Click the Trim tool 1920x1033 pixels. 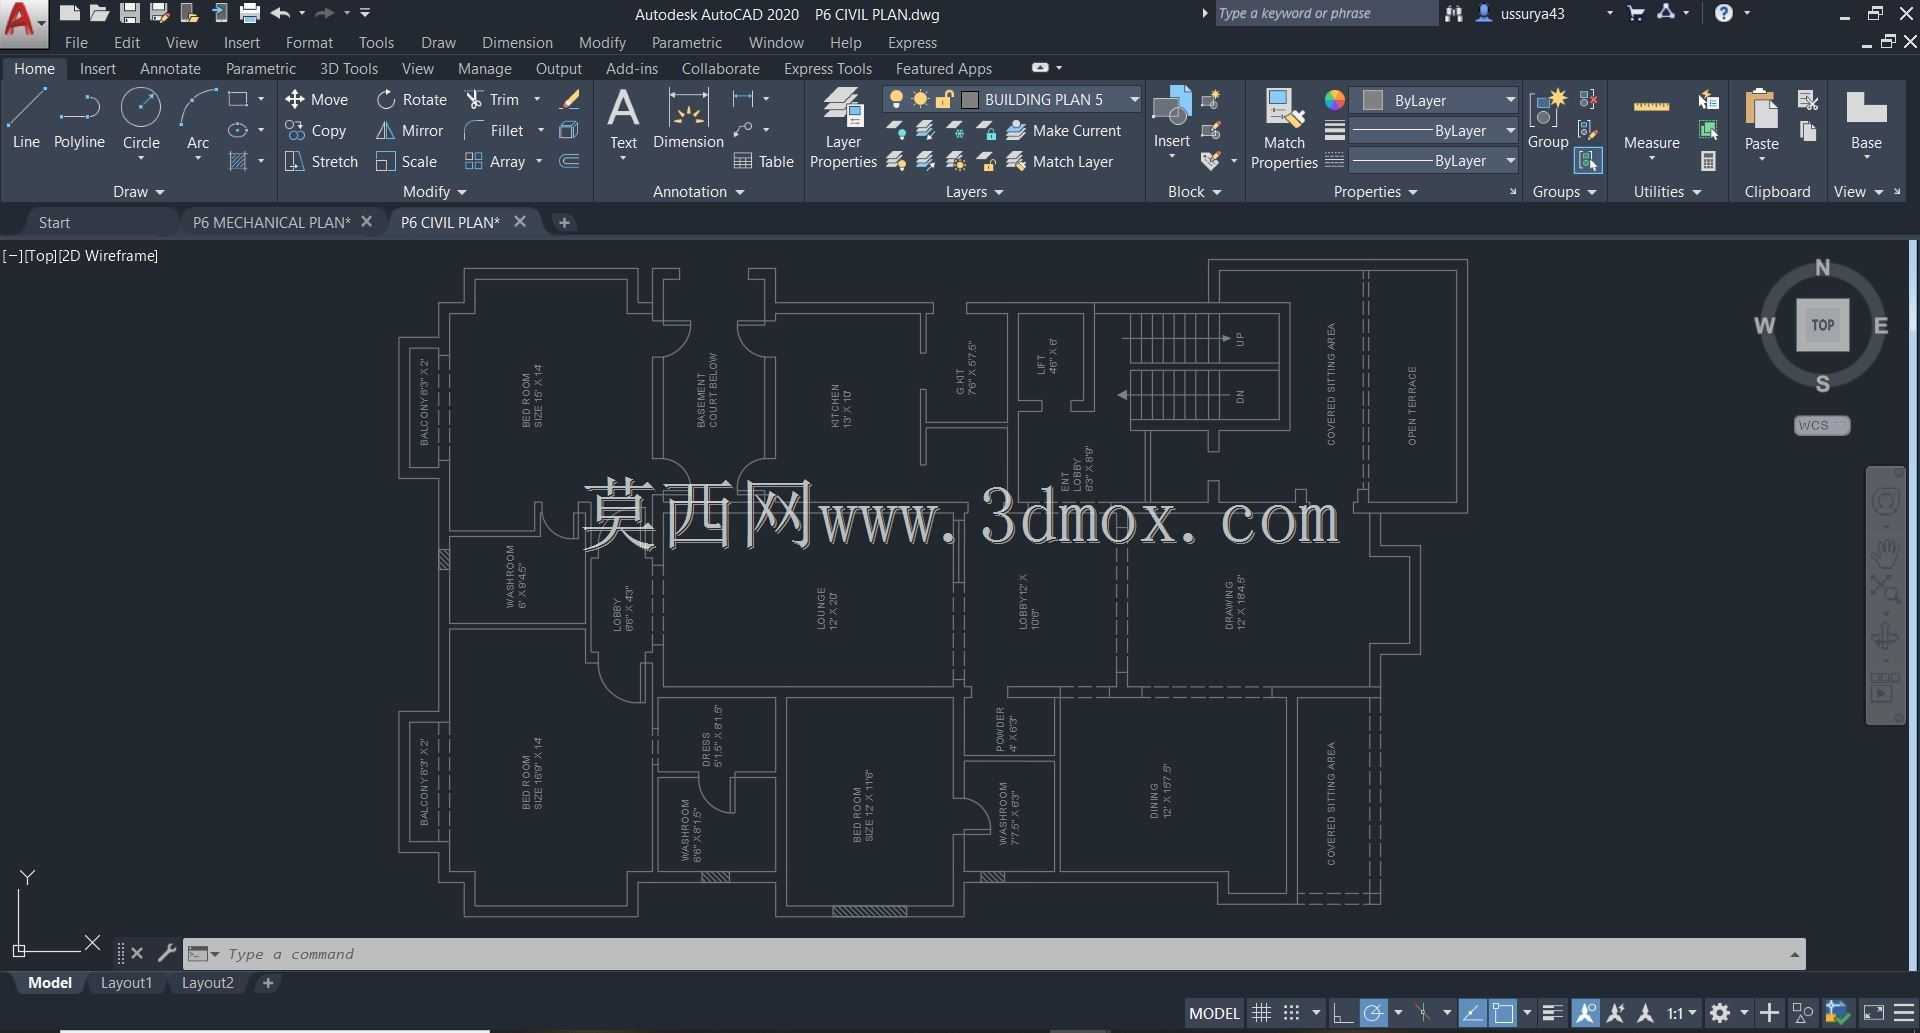[492, 99]
